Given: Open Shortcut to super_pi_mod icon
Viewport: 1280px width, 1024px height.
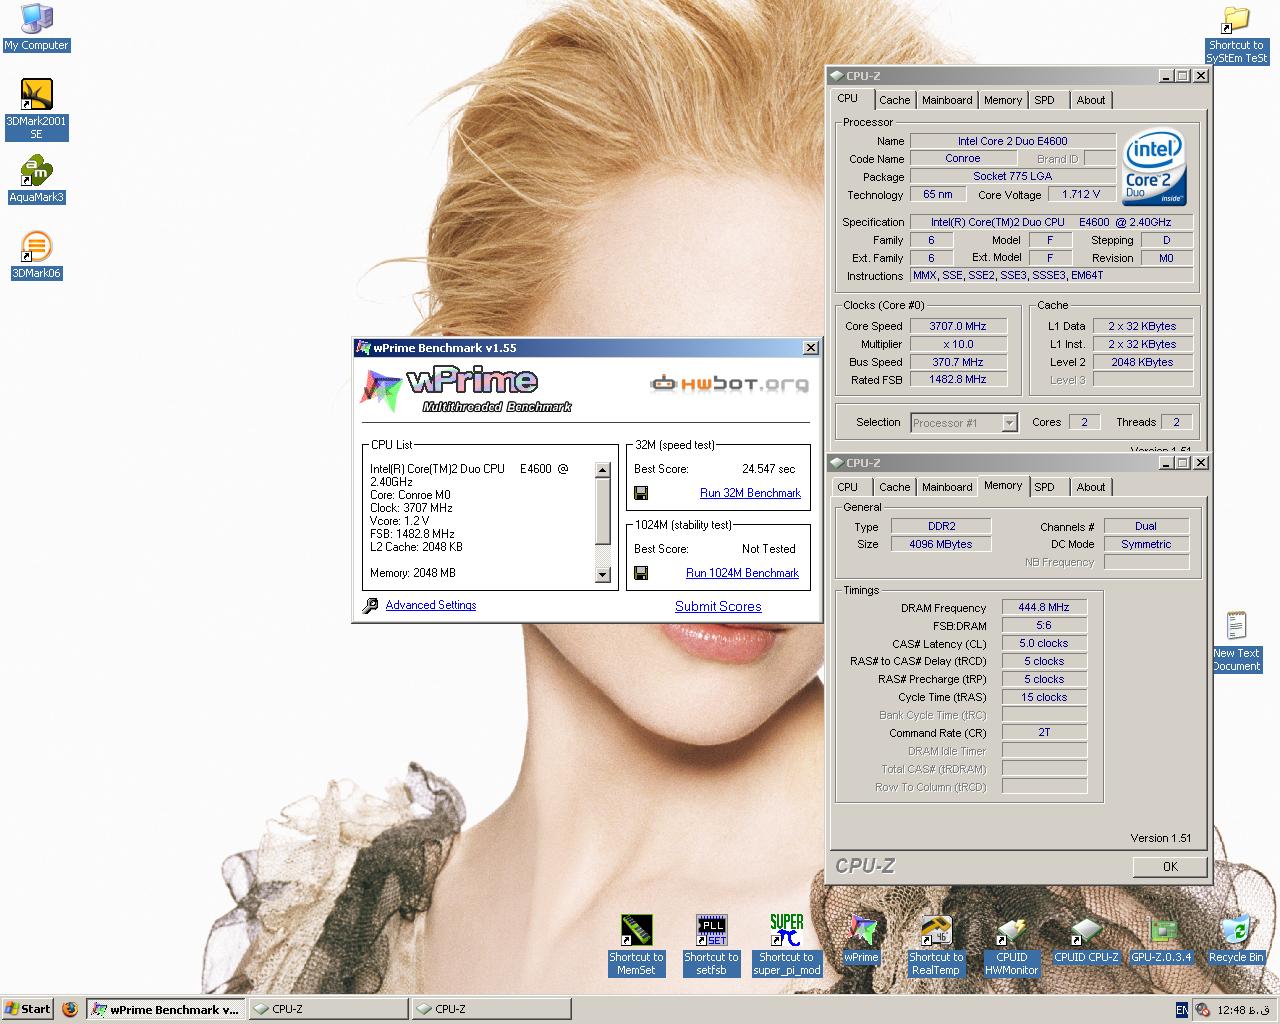Looking at the screenshot, I should point(786,945).
